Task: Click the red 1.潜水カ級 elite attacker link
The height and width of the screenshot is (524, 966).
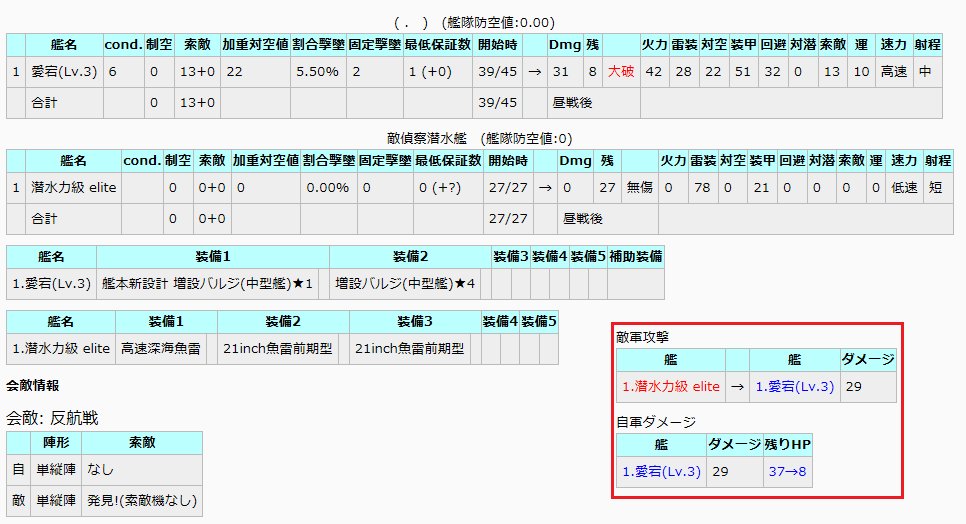Action: pos(670,386)
